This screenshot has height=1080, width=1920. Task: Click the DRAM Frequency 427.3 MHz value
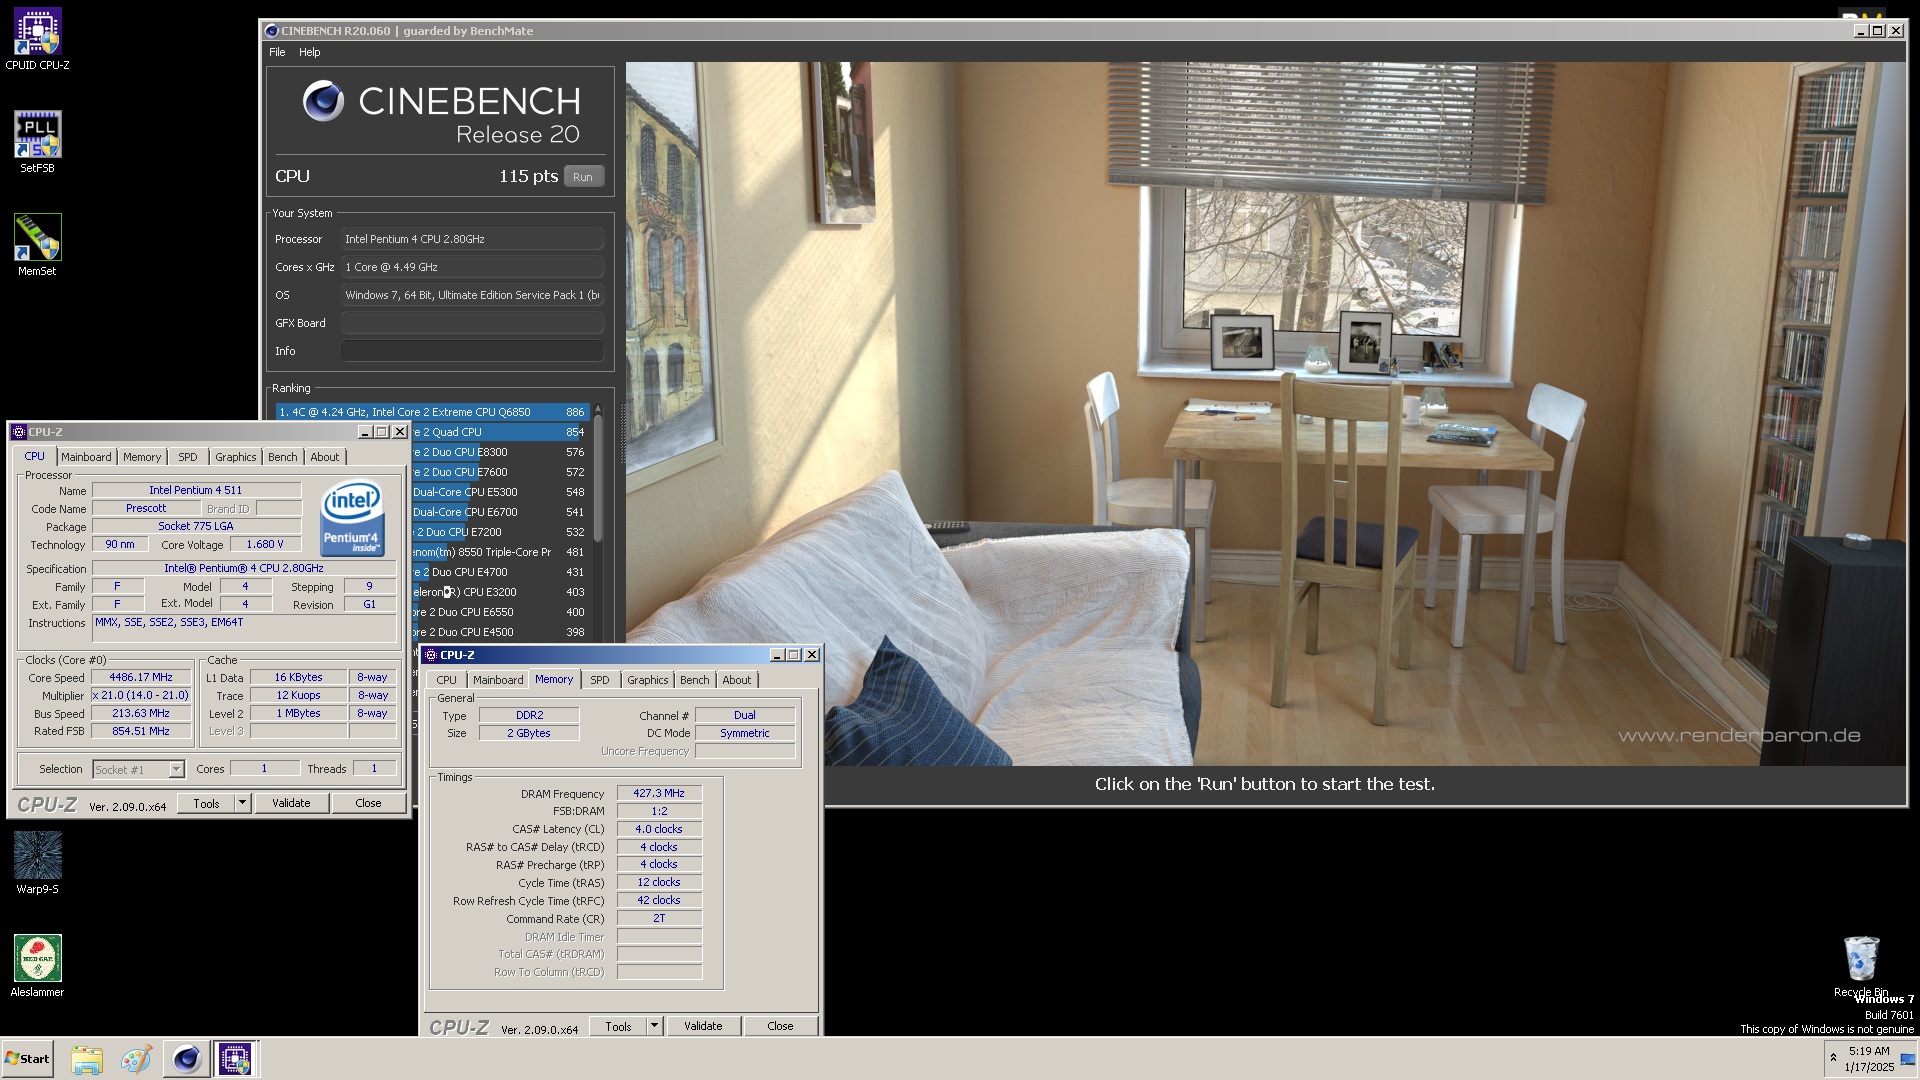pos(659,793)
